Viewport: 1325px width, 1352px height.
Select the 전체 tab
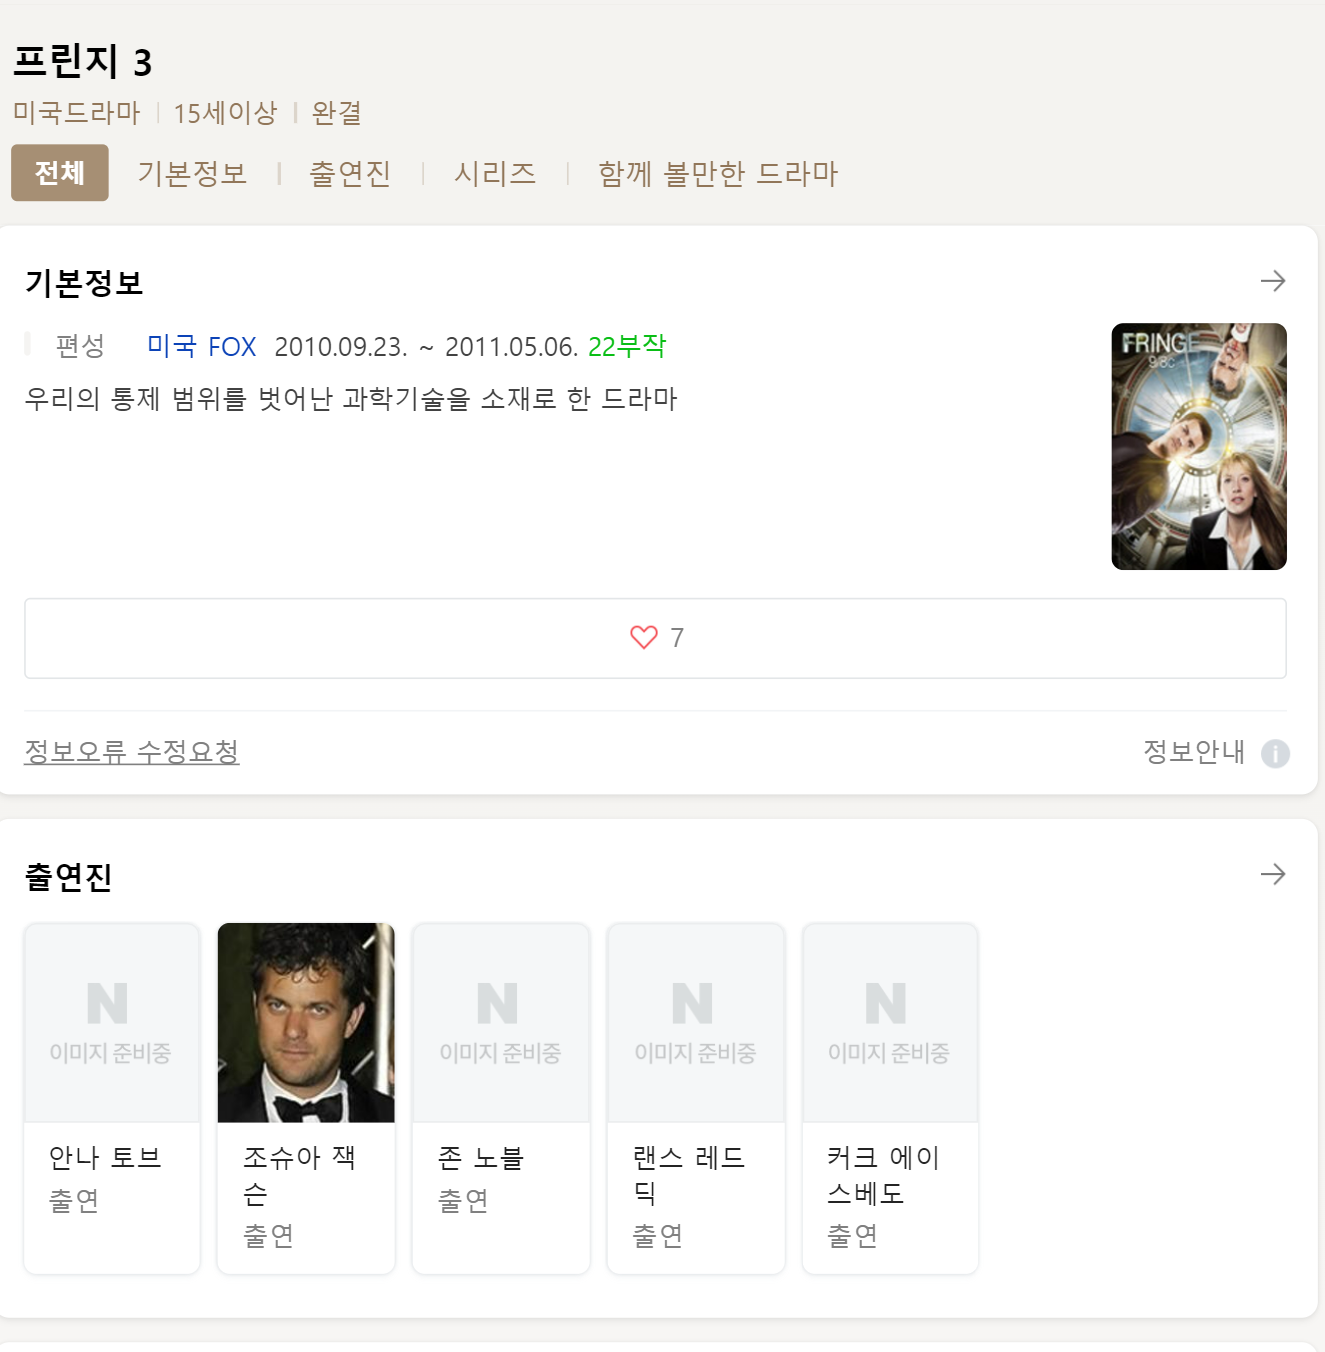(60, 173)
